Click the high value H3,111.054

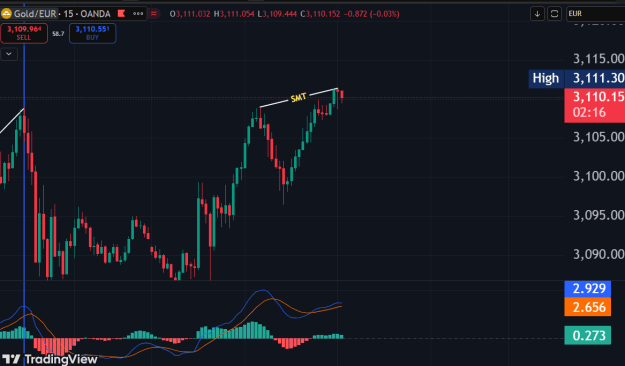pyautogui.click(x=234, y=14)
